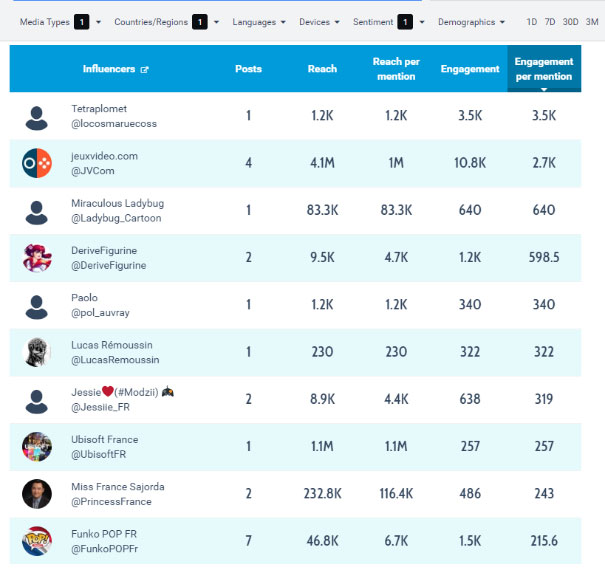The width and height of the screenshot is (605, 570).
Task: Switch to the 30D time range
Action: coord(570,21)
